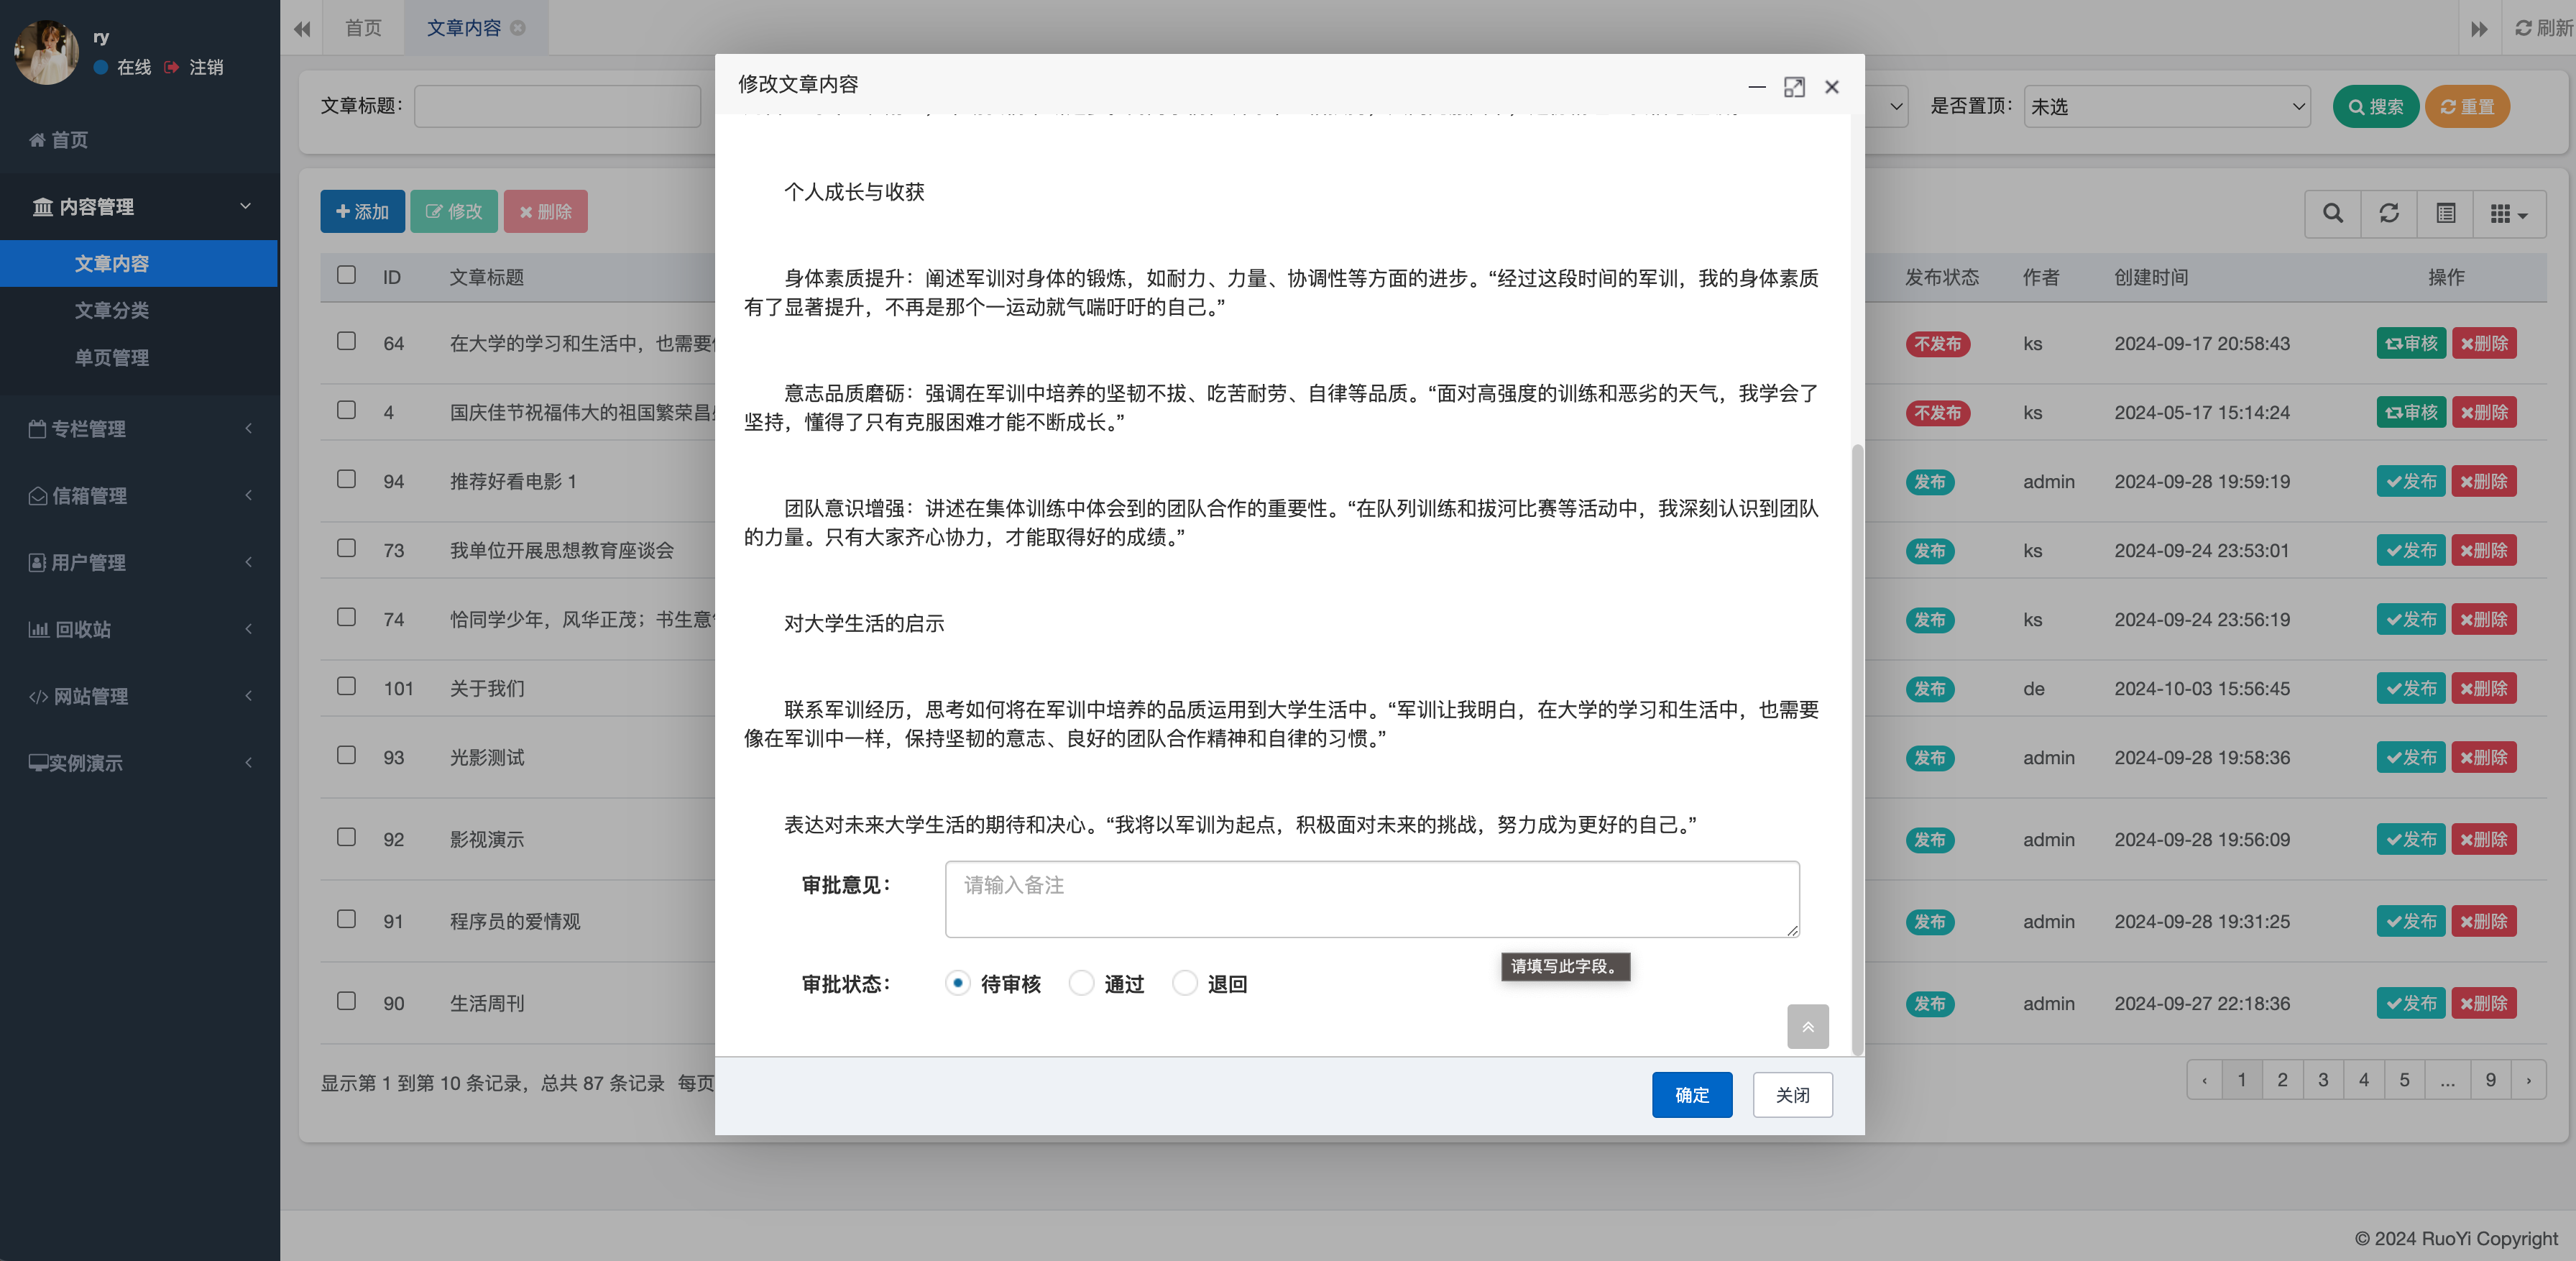Screen dimensions: 2576x1261
Task: Maximize the 修改文章内容 dialog to fullscreen
Action: tap(1794, 87)
